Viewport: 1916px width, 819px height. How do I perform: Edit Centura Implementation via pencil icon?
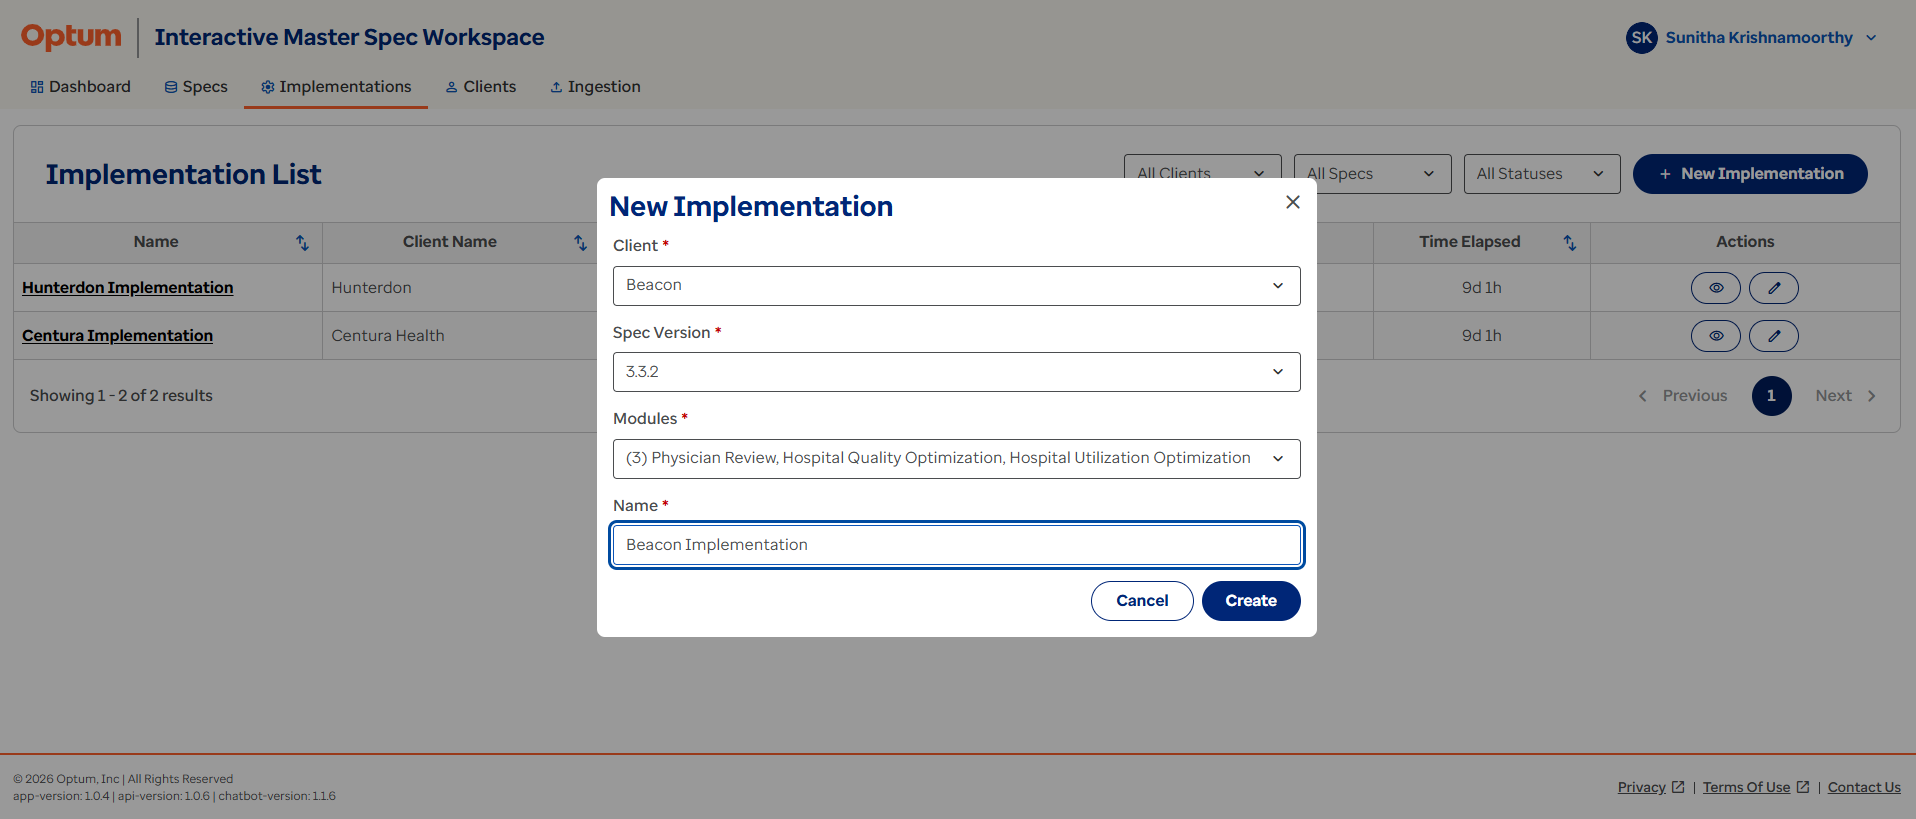point(1774,336)
